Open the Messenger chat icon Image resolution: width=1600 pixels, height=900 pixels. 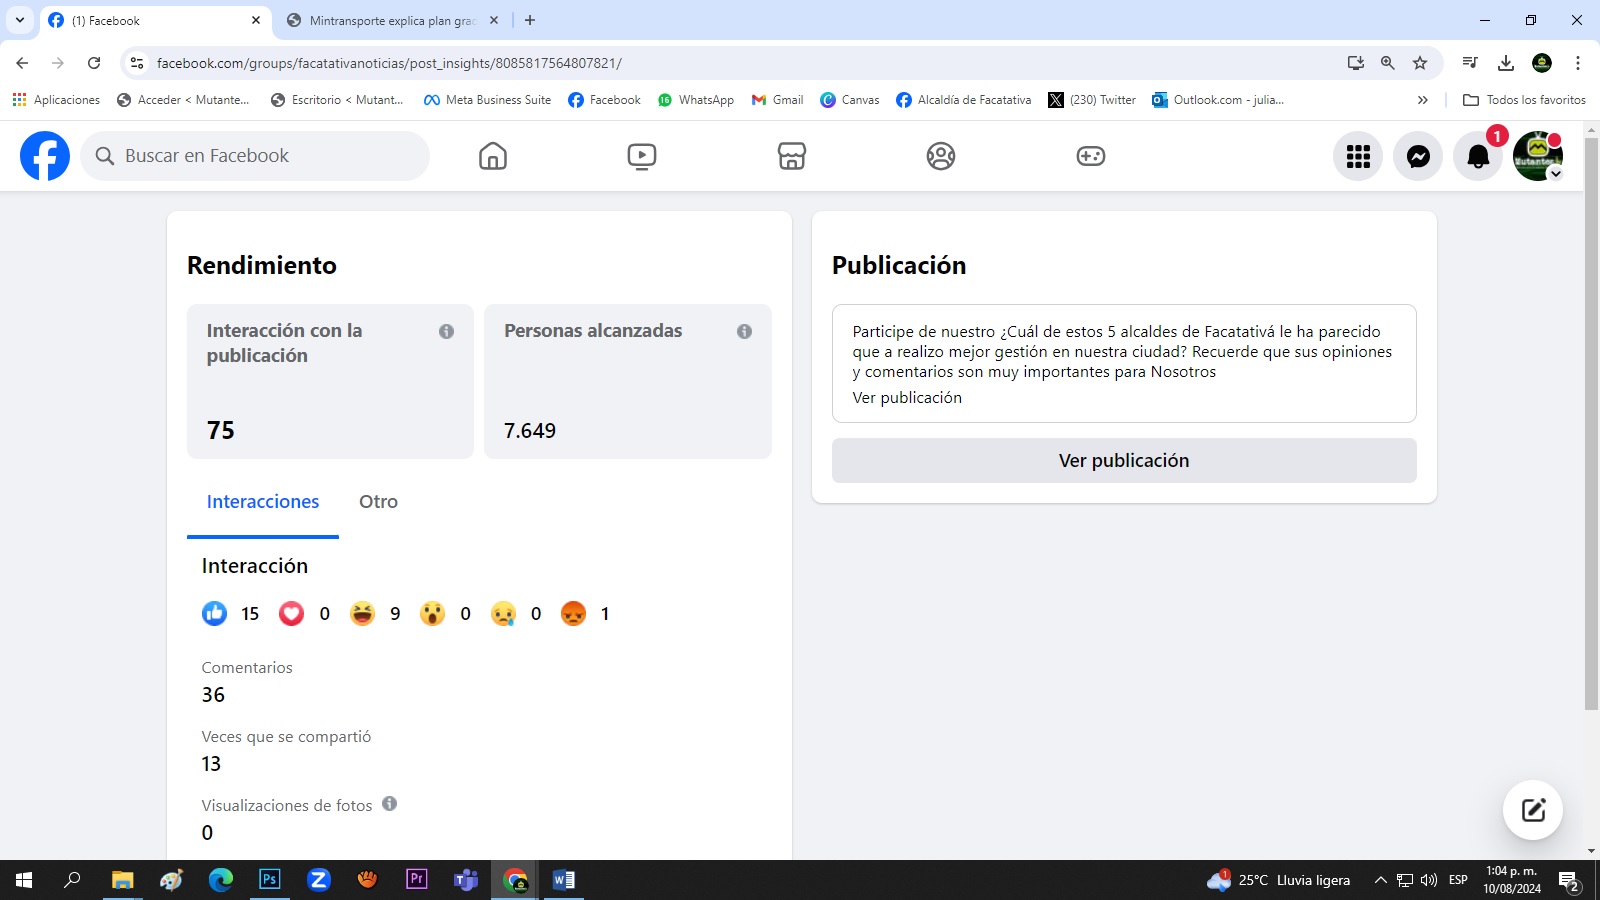point(1418,156)
